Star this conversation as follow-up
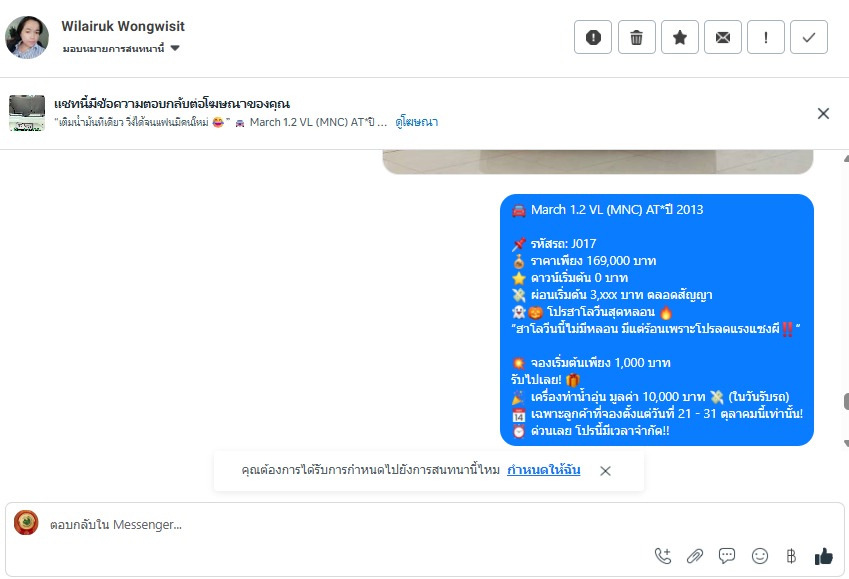 tap(680, 37)
